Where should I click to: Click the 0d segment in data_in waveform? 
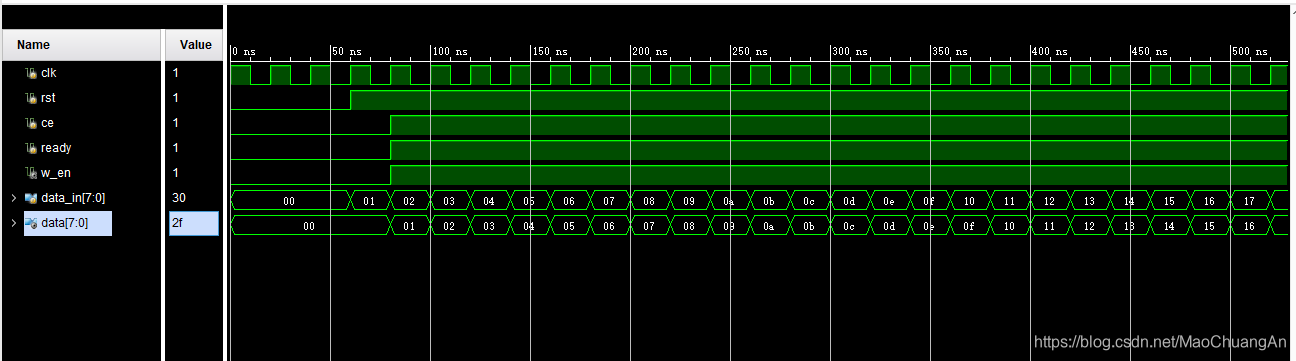tap(849, 201)
